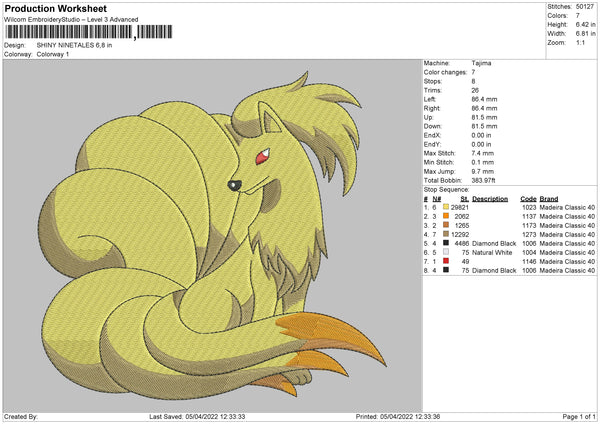This screenshot has width=600, height=424.
Task: Select the Max Jump value '9.7 mm'
Action: click(x=483, y=171)
